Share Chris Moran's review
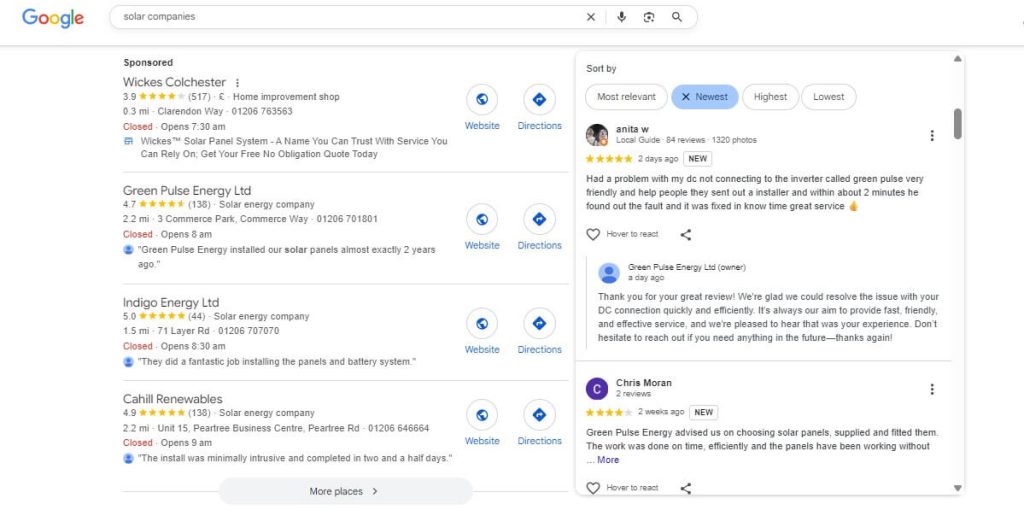 pos(686,488)
